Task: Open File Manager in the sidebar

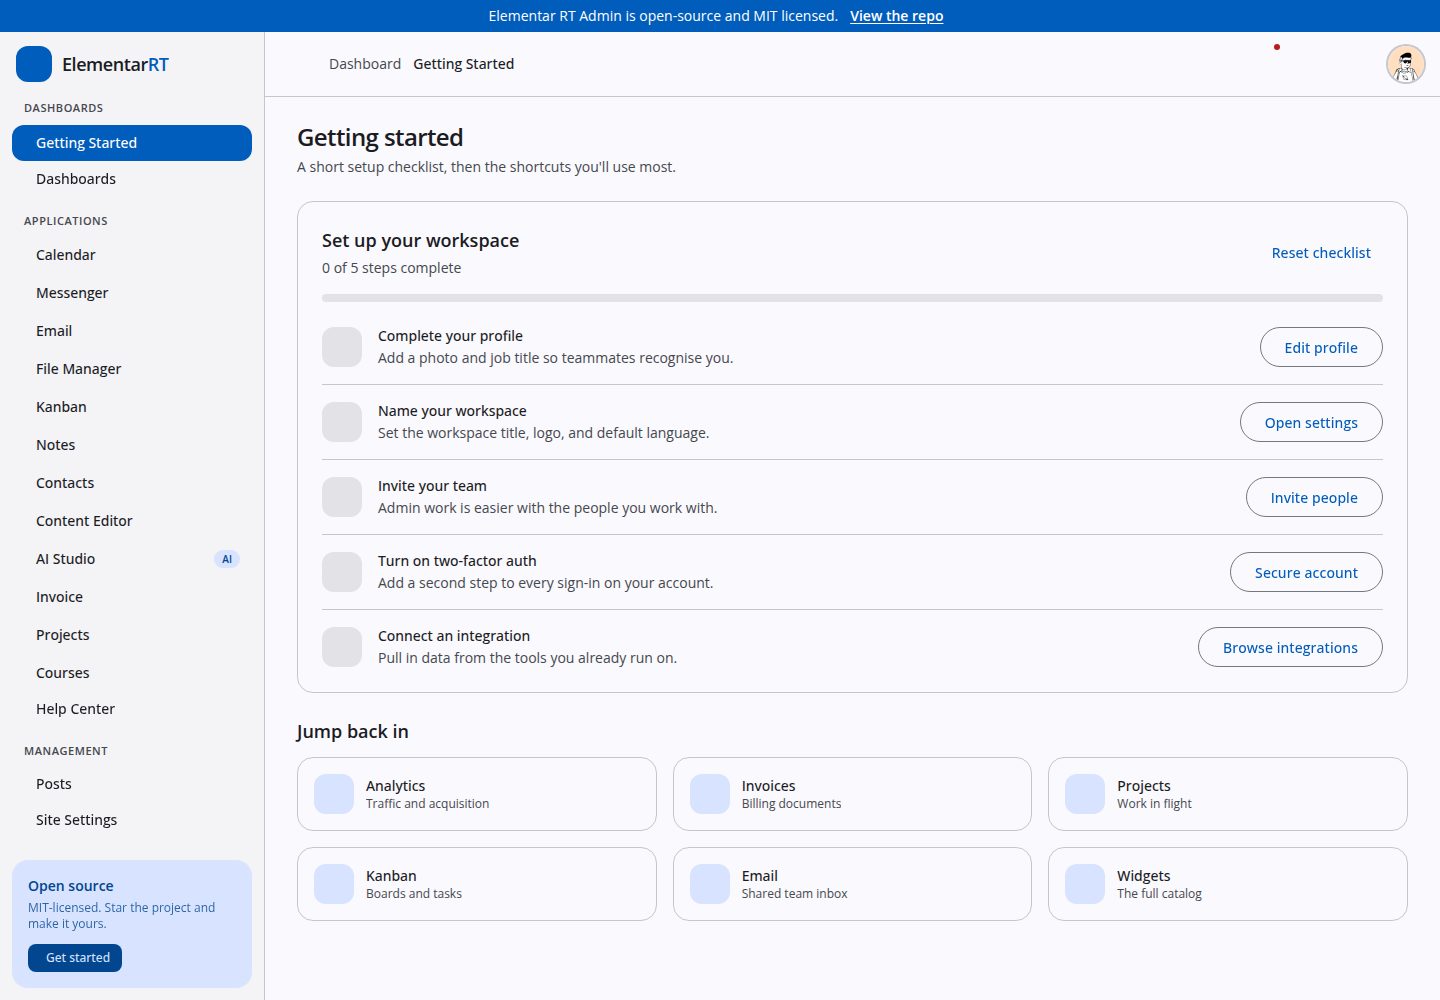Action: (132, 369)
